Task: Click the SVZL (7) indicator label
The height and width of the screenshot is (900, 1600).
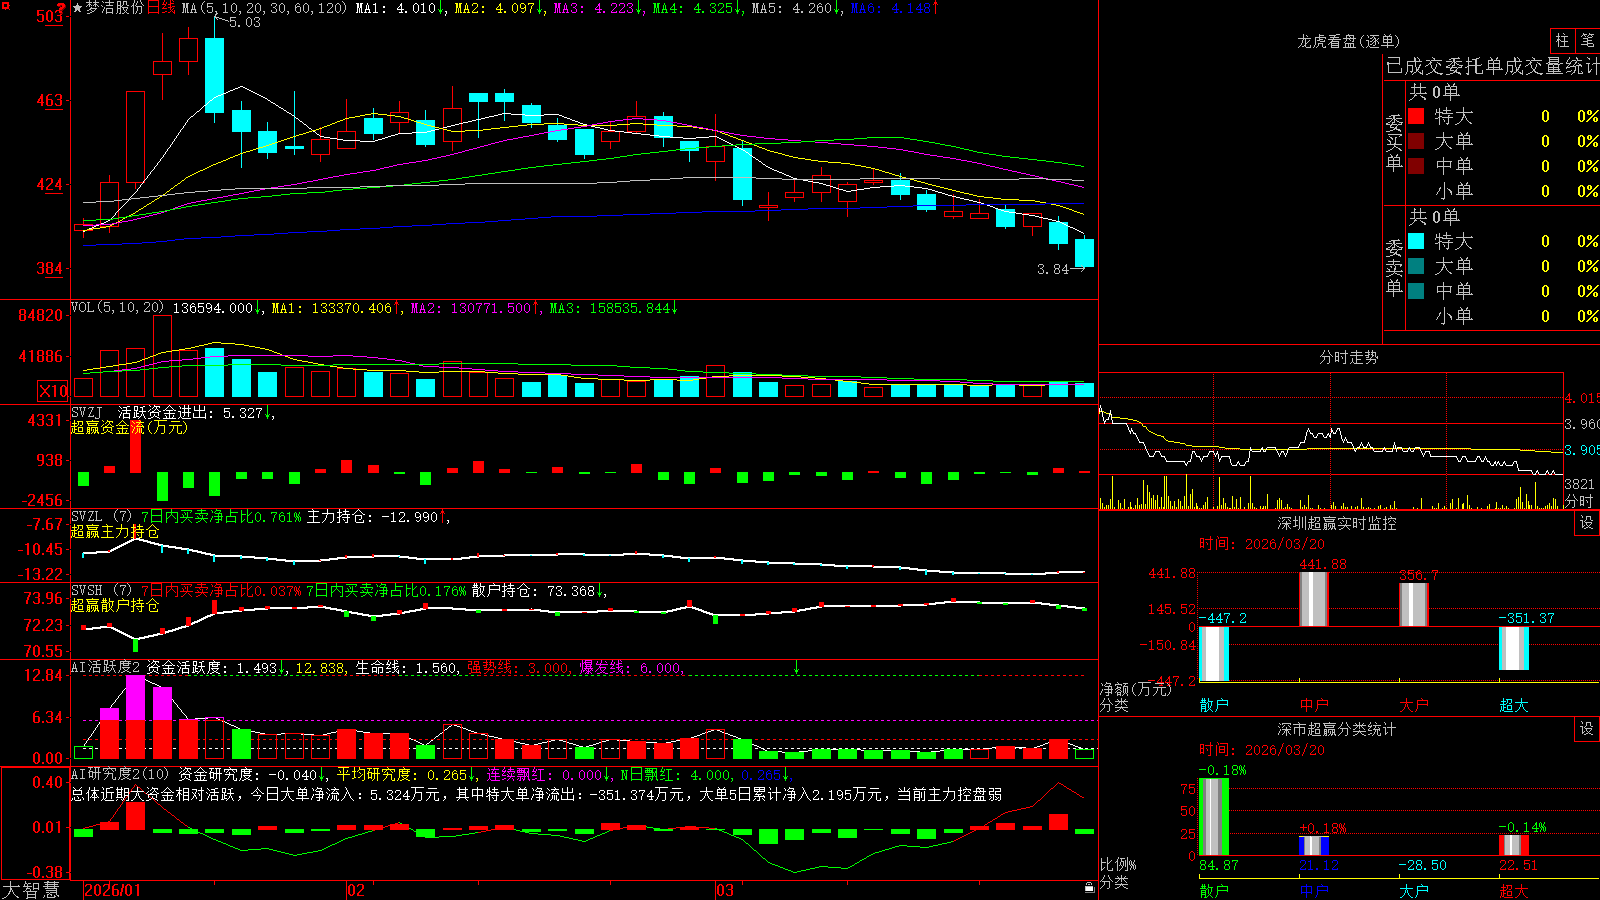Action: (102, 517)
